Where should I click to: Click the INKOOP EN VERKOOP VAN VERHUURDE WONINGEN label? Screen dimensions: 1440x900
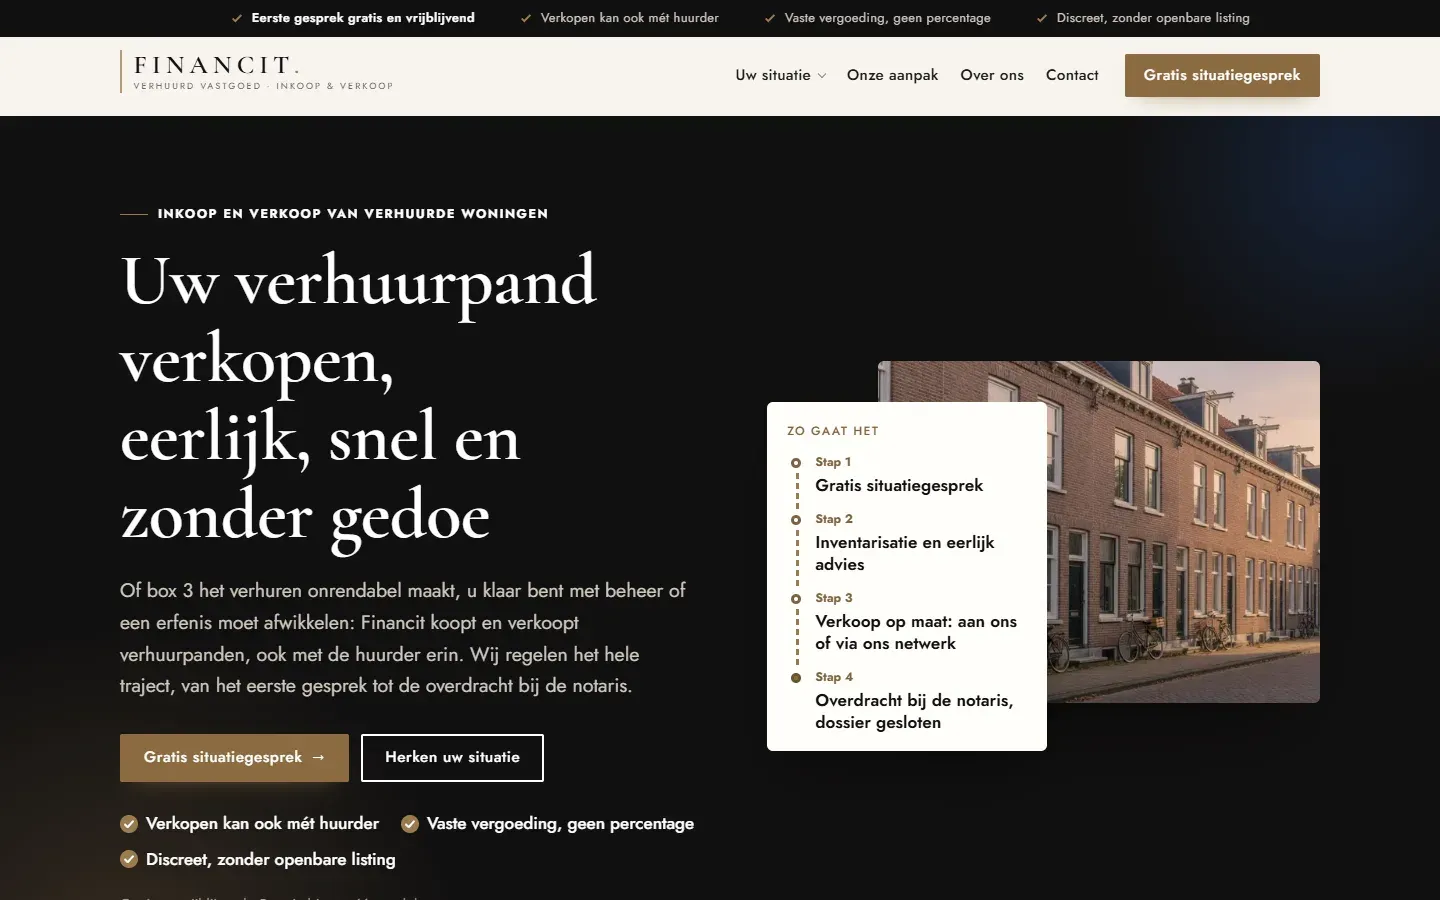click(353, 214)
